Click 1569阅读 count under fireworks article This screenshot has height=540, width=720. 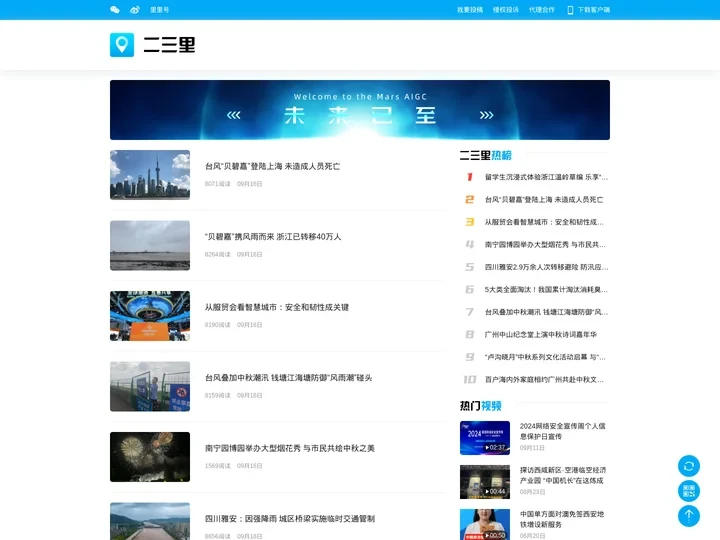pyautogui.click(x=218, y=466)
